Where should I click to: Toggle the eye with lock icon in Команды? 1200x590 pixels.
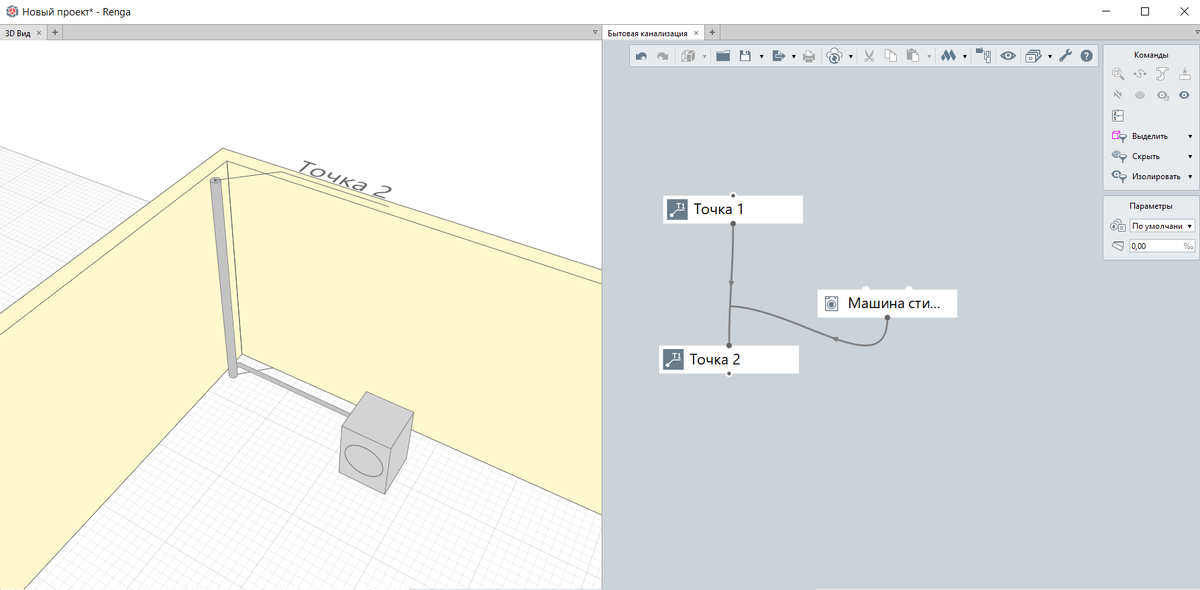point(1162,95)
